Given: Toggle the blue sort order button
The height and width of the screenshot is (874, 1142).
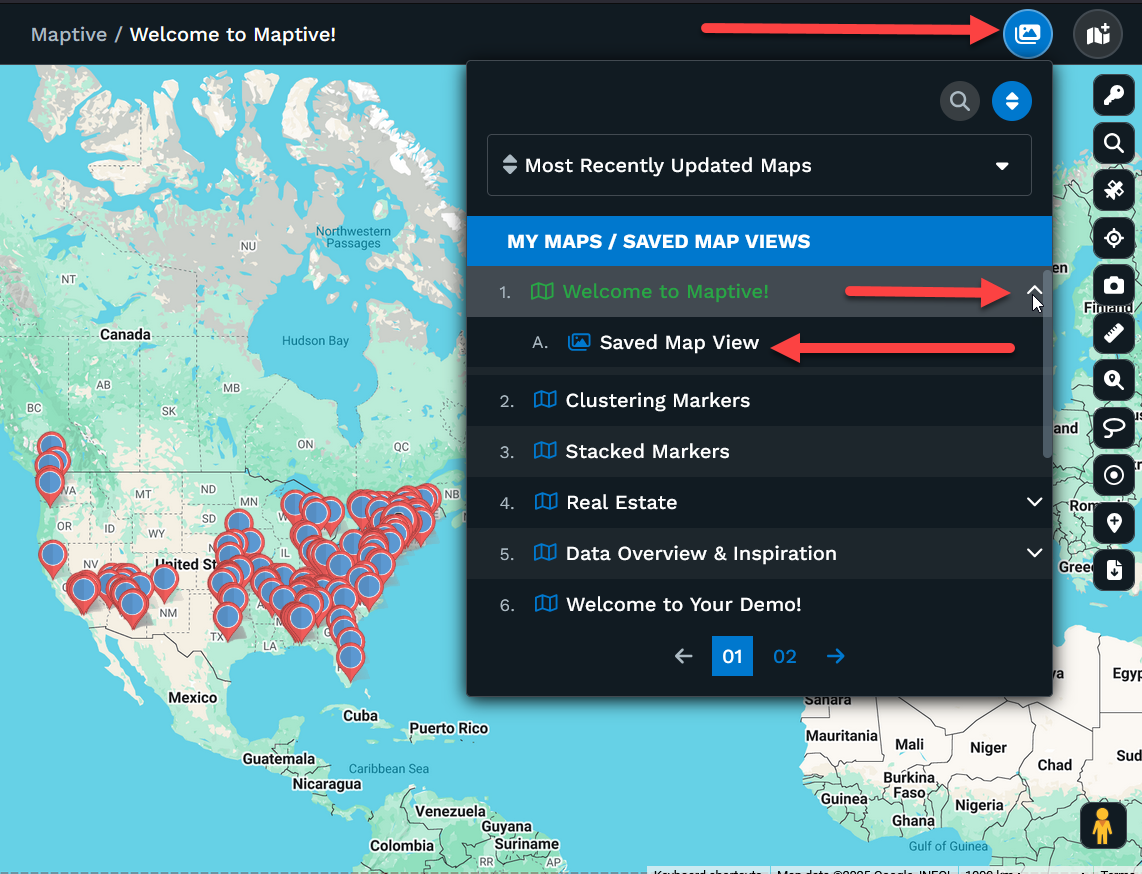Looking at the screenshot, I should coord(1011,101).
